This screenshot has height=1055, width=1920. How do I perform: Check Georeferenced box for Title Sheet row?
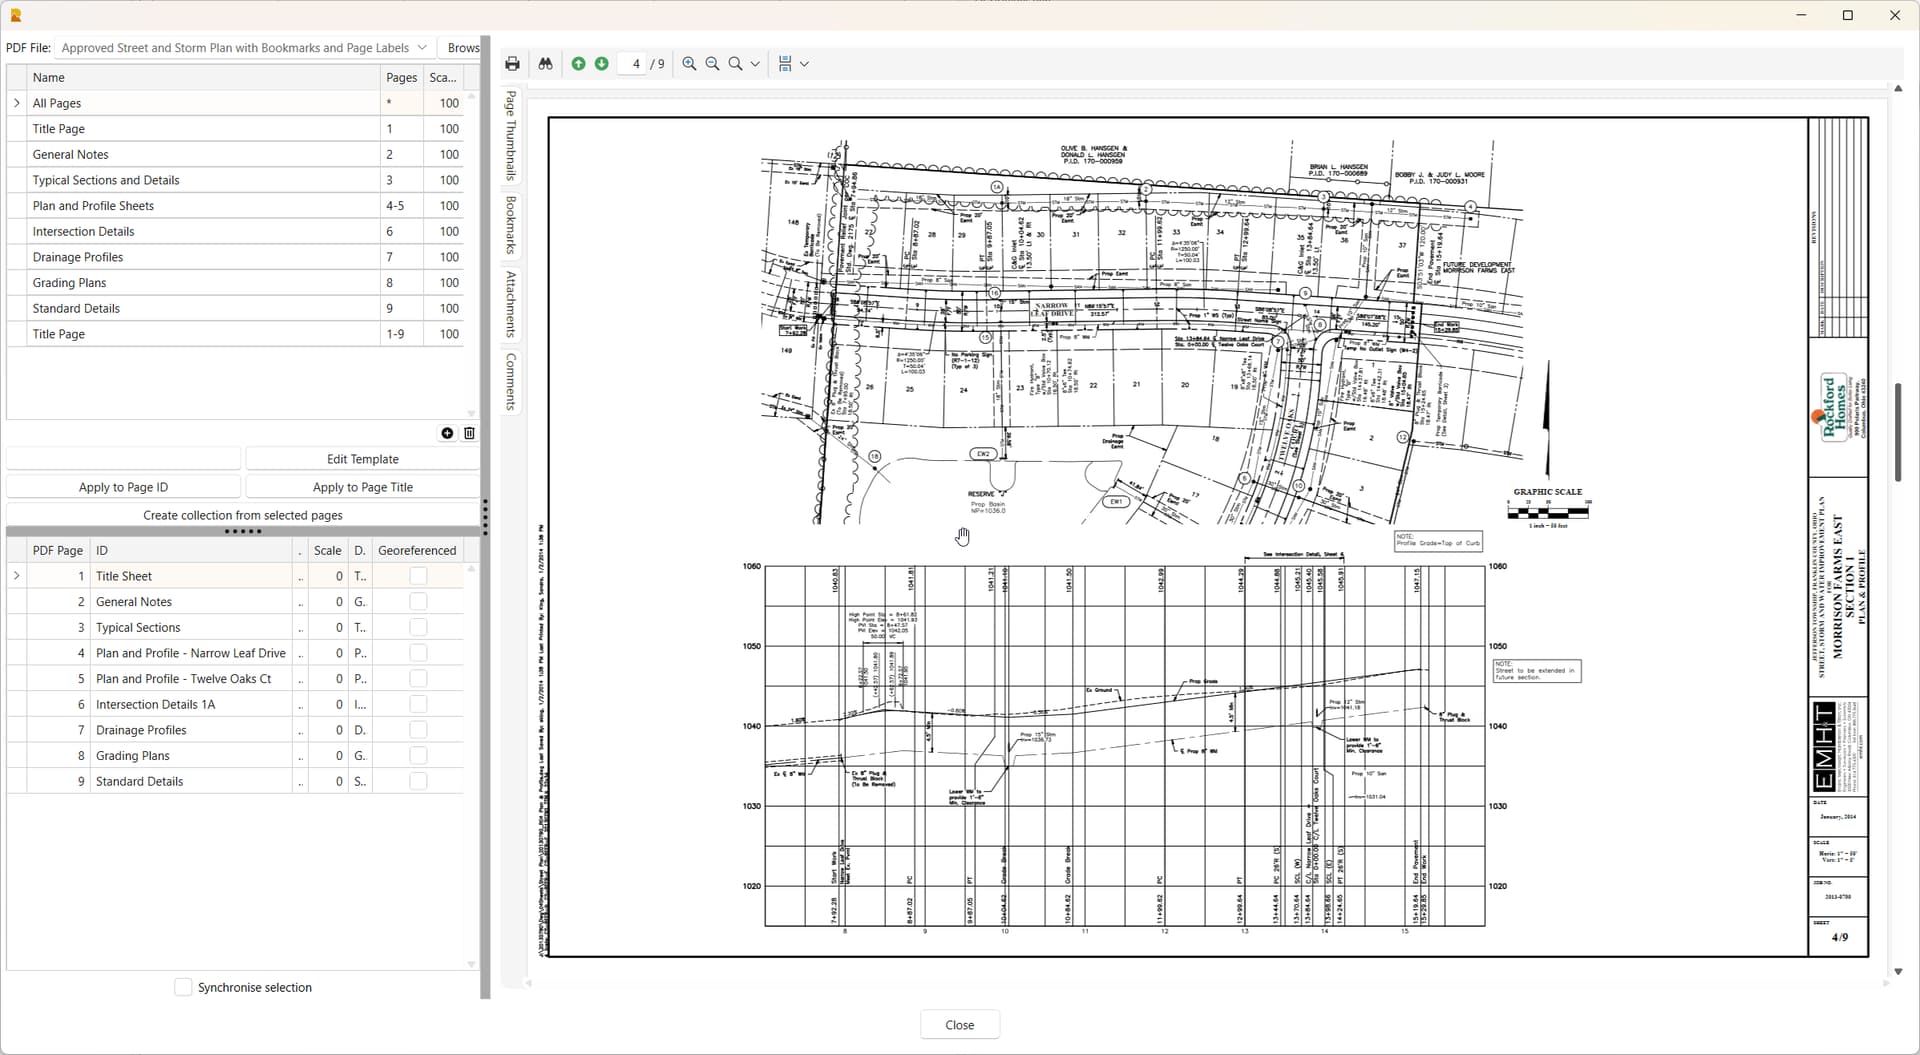pos(418,576)
